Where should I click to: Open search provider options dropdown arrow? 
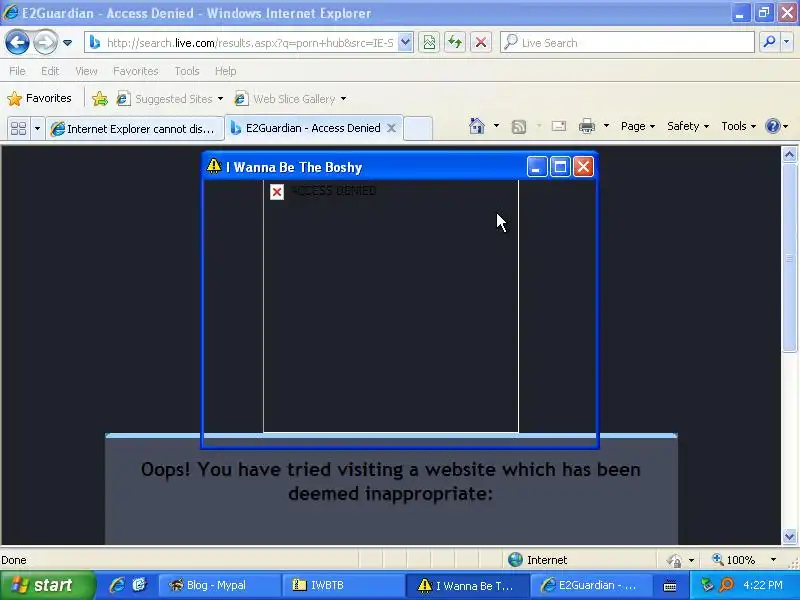coord(787,43)
